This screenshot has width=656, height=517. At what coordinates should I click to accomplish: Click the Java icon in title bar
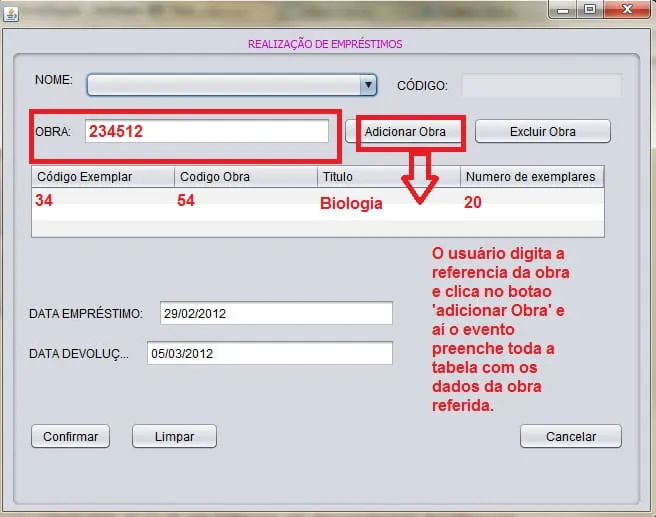coord(11,14)
